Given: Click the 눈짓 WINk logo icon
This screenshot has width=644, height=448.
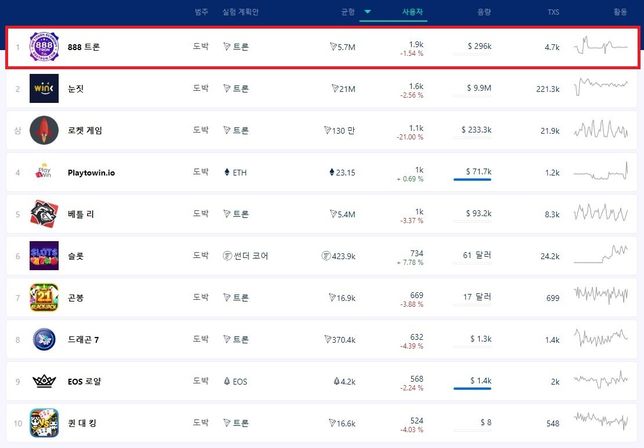Looking at the screenshot, I should [x=44, y=89].
